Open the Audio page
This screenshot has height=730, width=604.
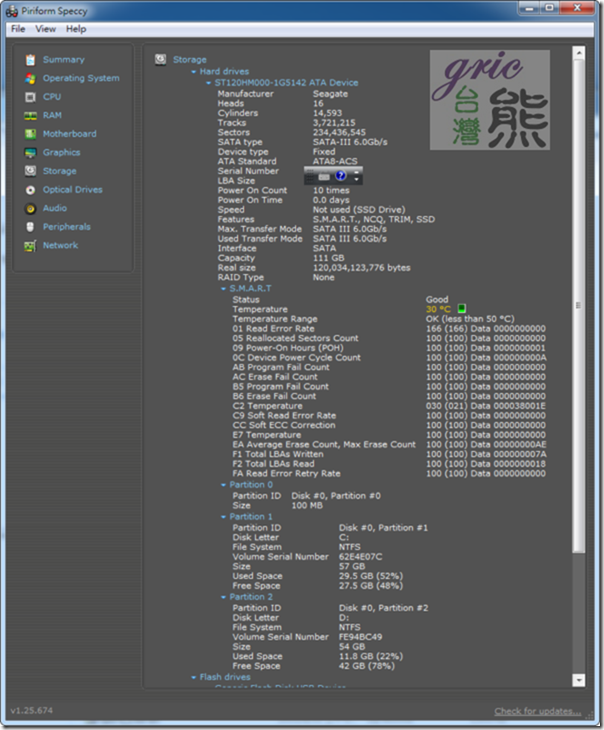tap(55, 208)
